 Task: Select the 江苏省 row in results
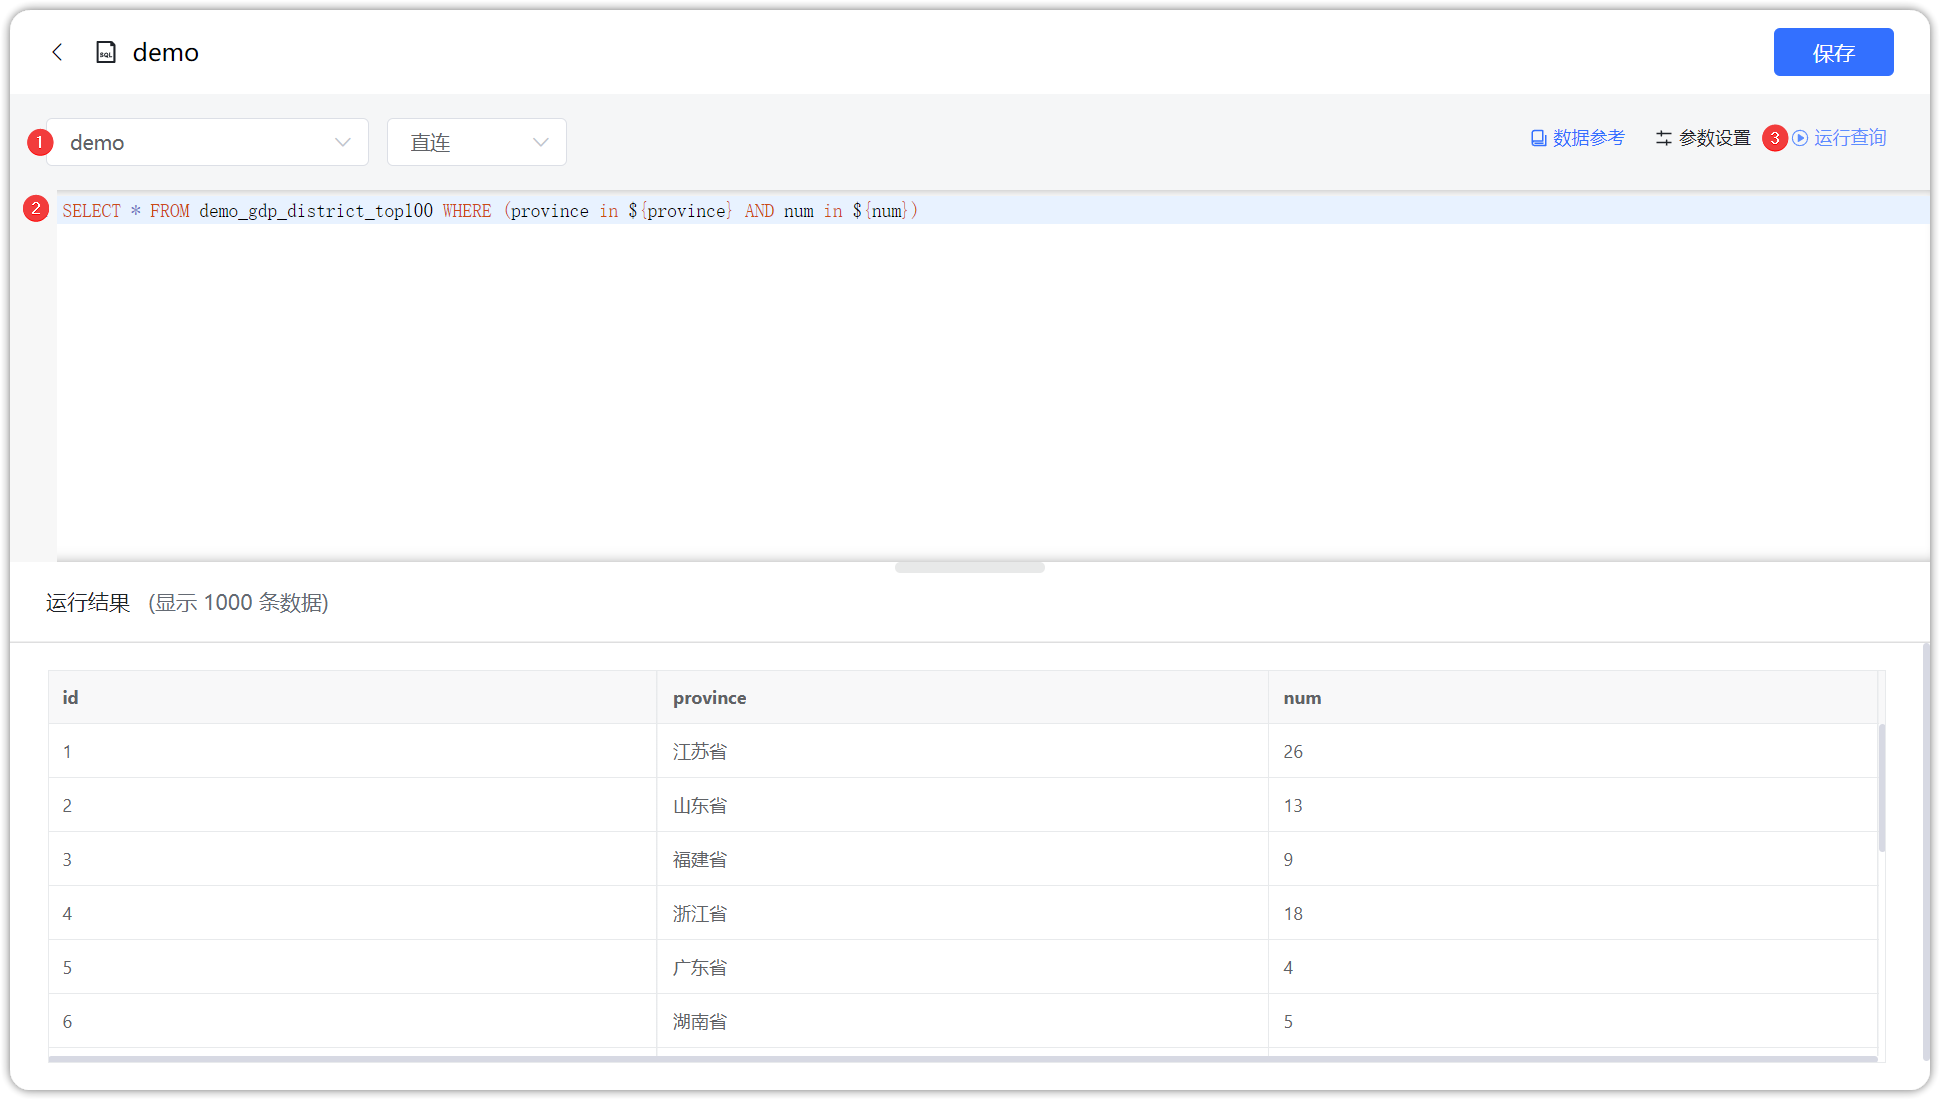tap(699, 751)
